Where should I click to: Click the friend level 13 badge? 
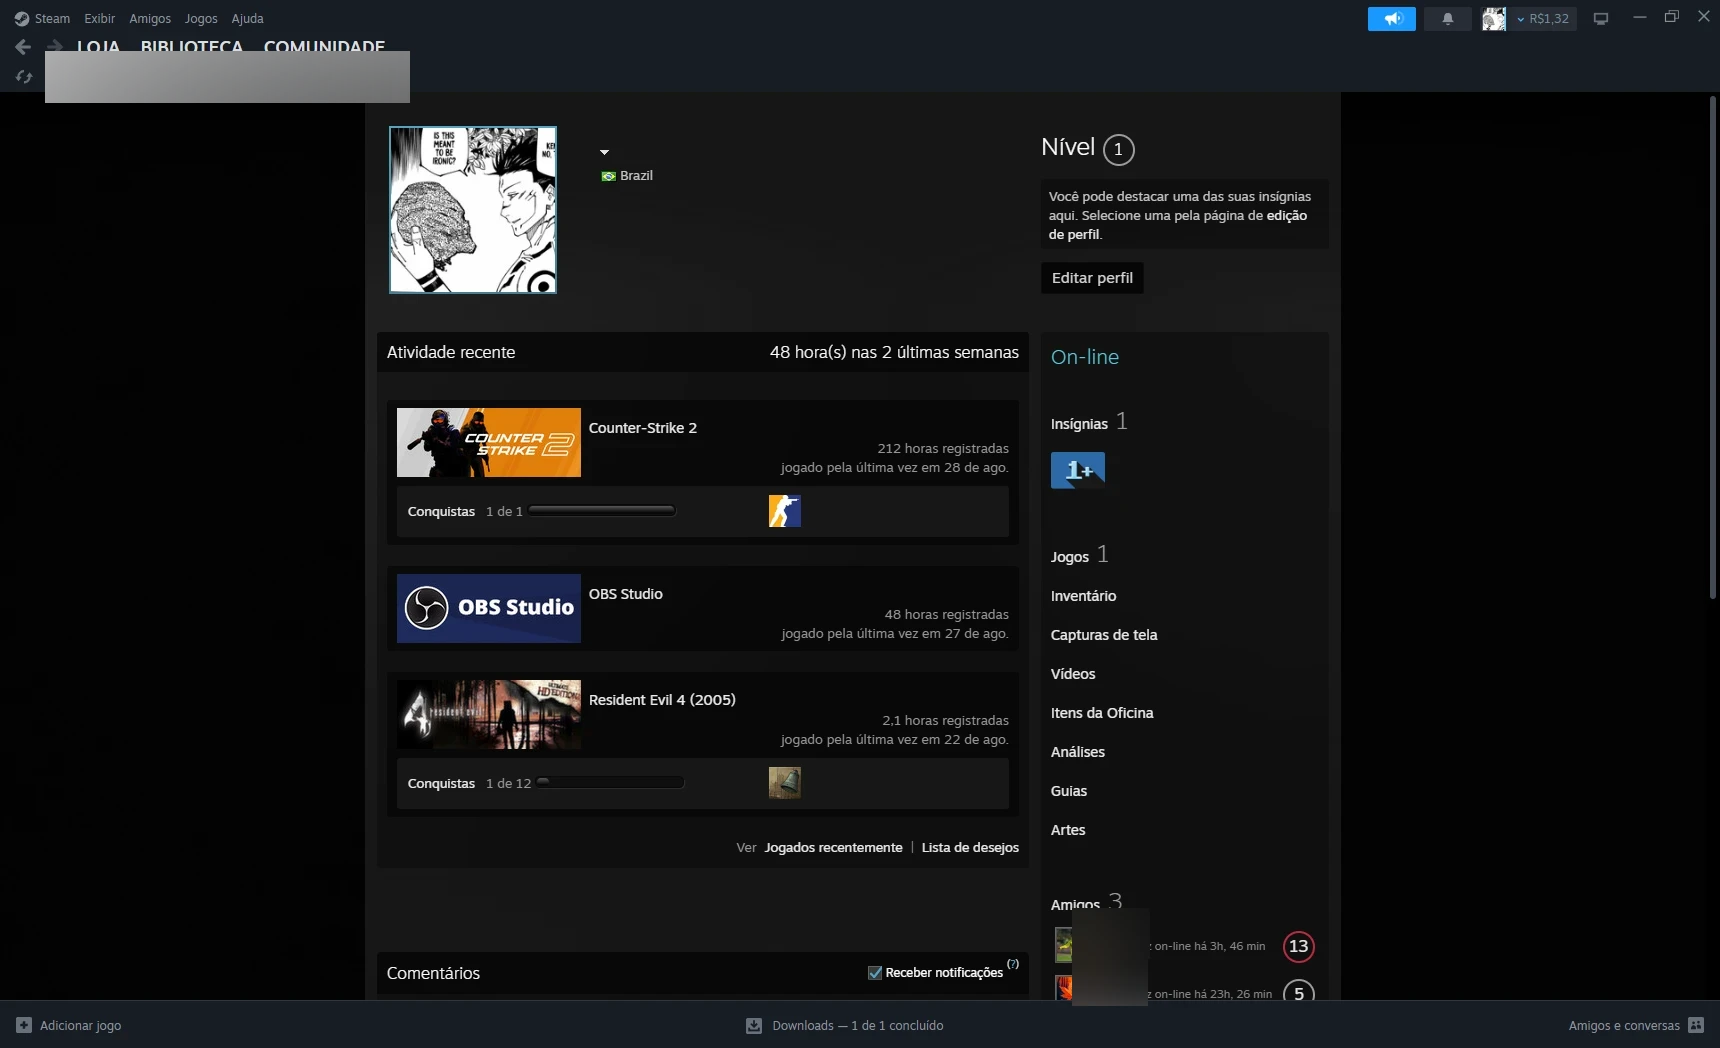[x=1299, y=946]
